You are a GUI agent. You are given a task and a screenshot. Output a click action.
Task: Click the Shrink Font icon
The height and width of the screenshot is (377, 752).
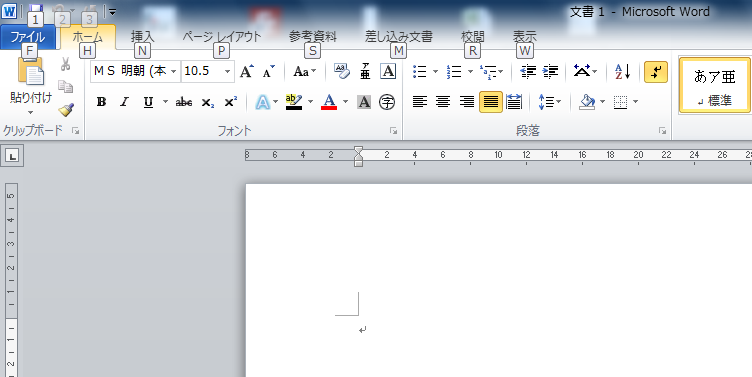pos(269,71)
